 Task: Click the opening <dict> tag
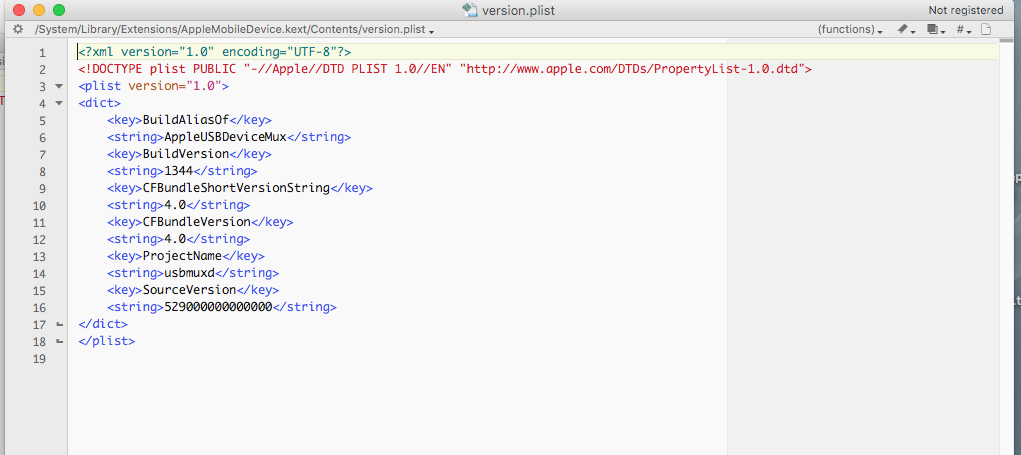(100, 103)
